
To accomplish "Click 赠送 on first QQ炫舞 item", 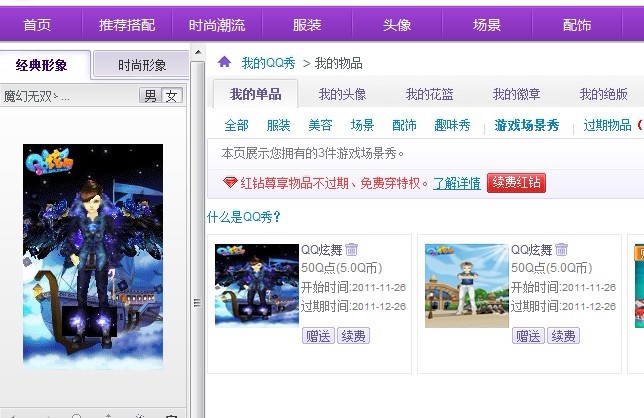I will (x=318, y=336).
